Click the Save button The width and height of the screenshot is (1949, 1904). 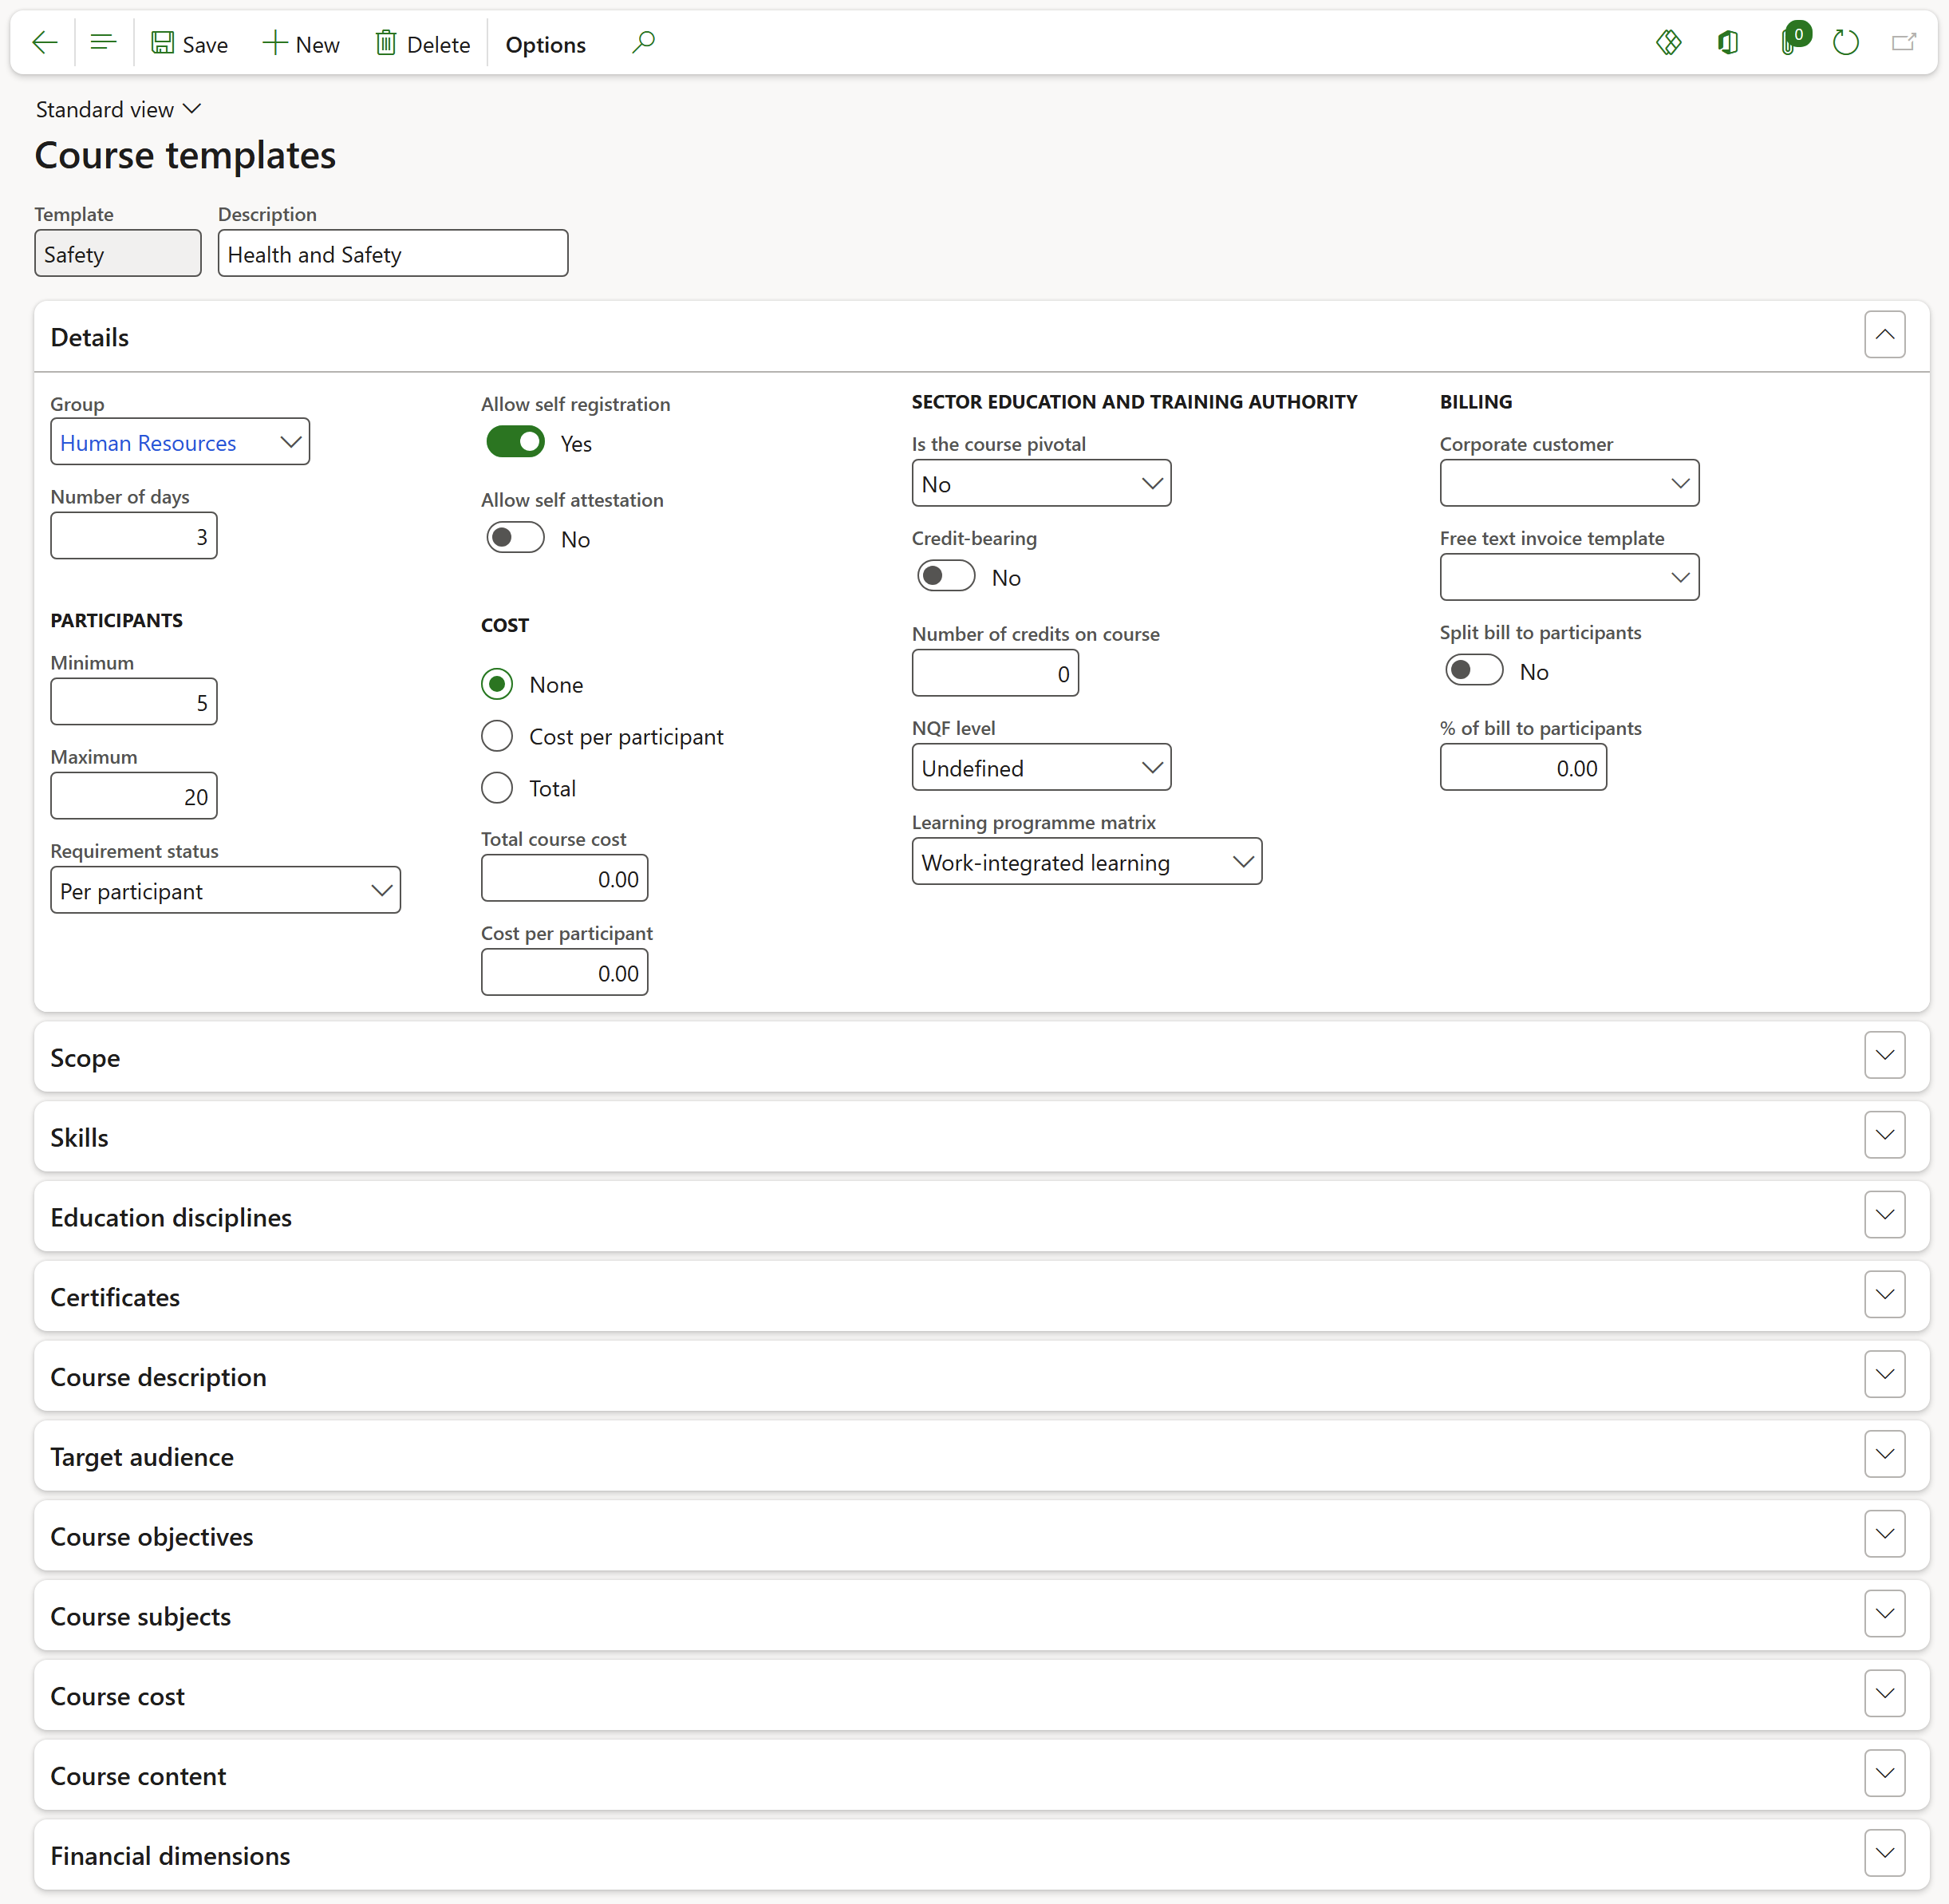tap(190, 45)
